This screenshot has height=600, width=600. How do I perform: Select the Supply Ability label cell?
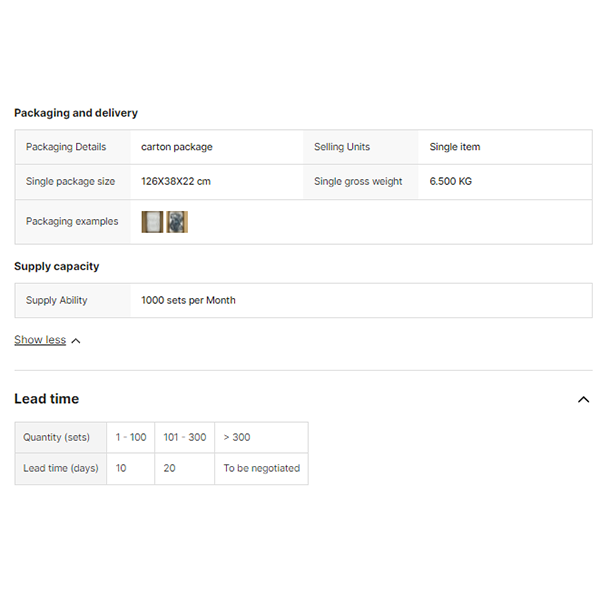[57, 300]
